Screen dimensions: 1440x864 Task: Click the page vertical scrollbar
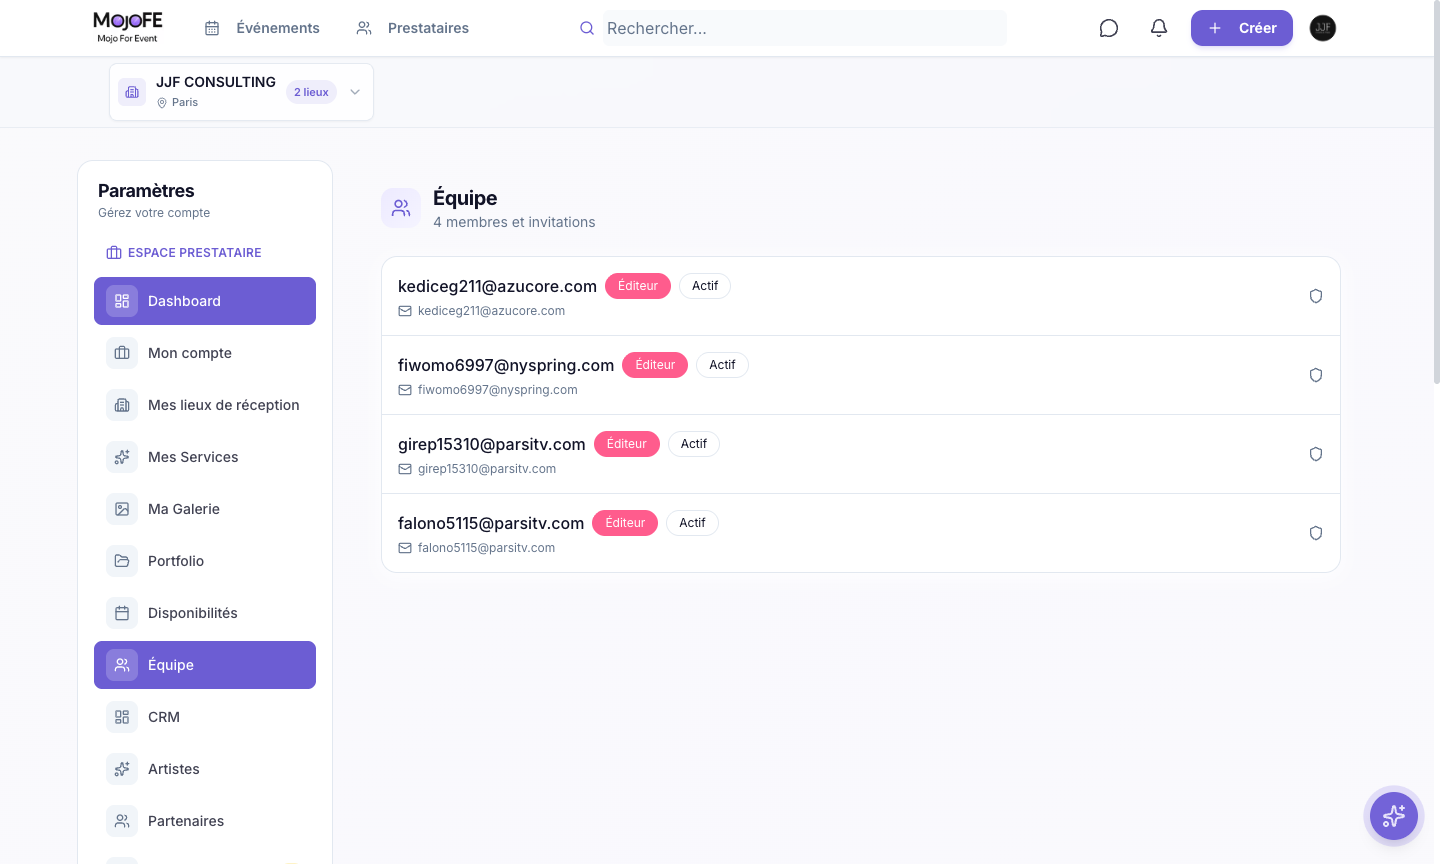coord(1437,194)
